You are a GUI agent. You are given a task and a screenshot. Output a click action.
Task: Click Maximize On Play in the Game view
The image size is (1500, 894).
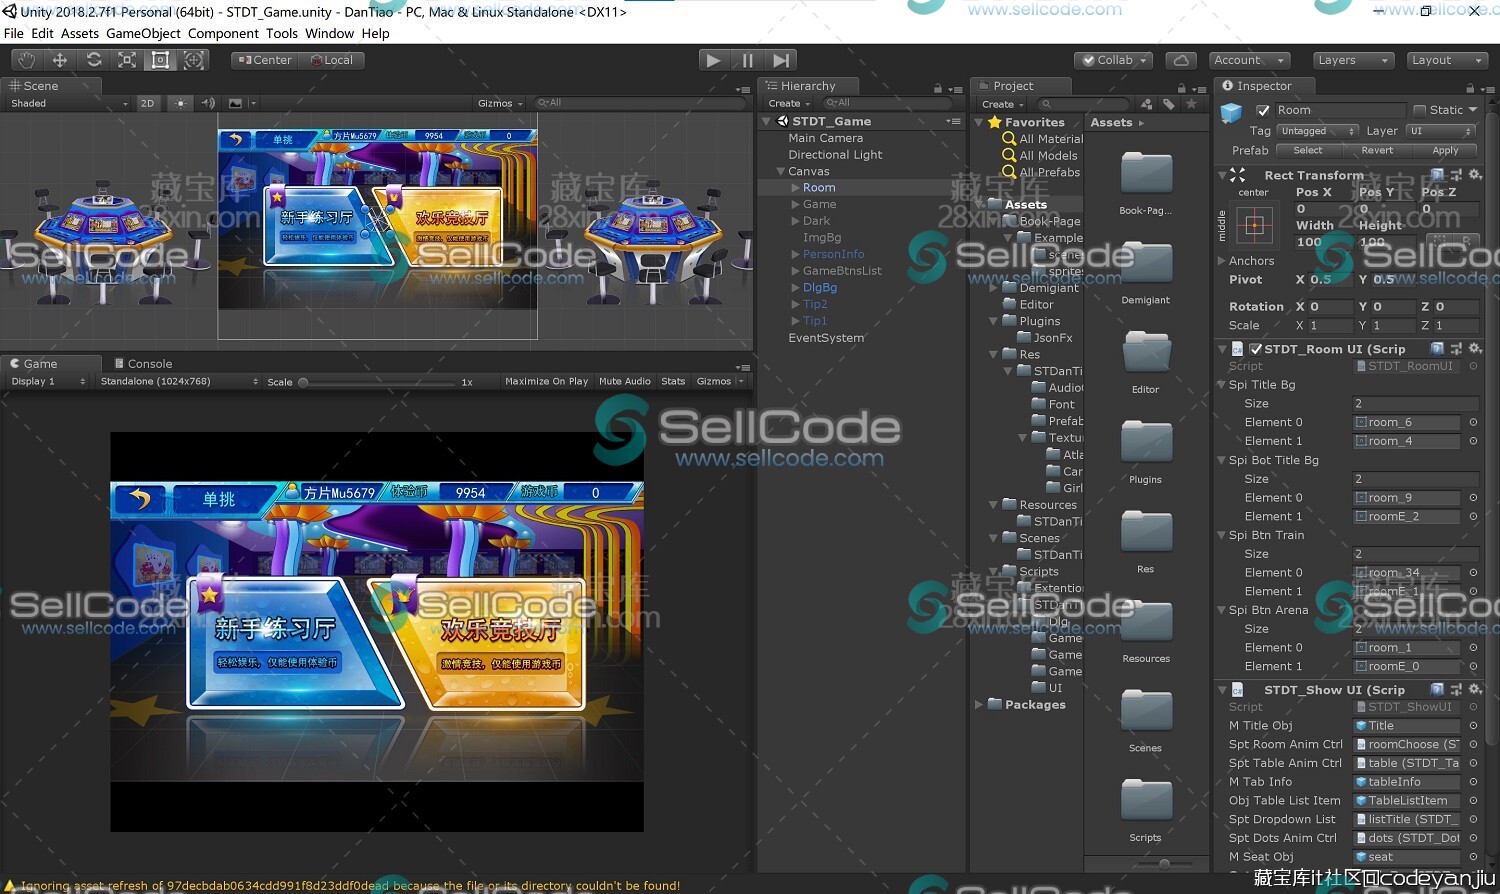point(546,381)
